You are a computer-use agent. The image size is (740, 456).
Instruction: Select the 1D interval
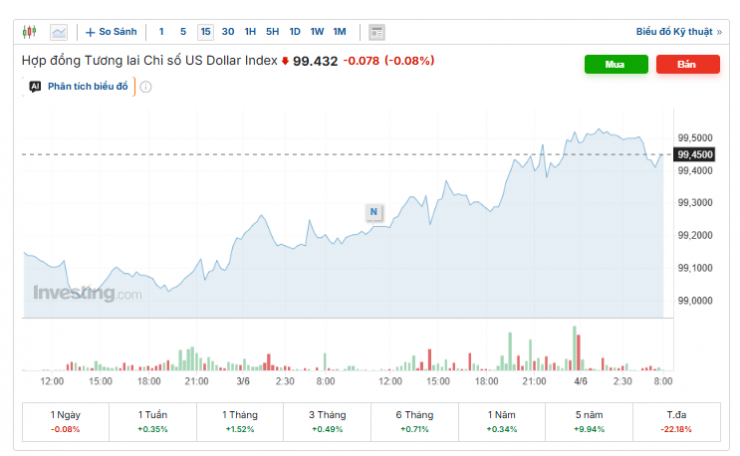pos(295,32)
